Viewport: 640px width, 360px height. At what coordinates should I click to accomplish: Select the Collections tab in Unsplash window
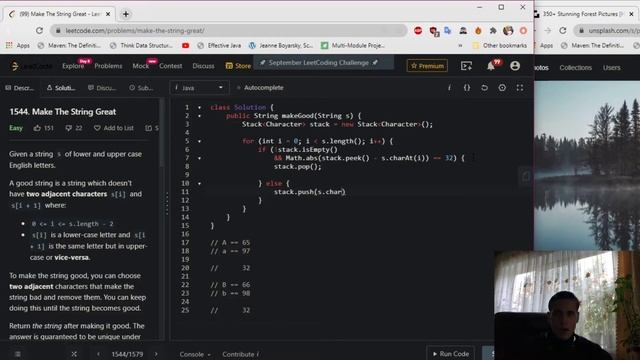tap(576, 68)
